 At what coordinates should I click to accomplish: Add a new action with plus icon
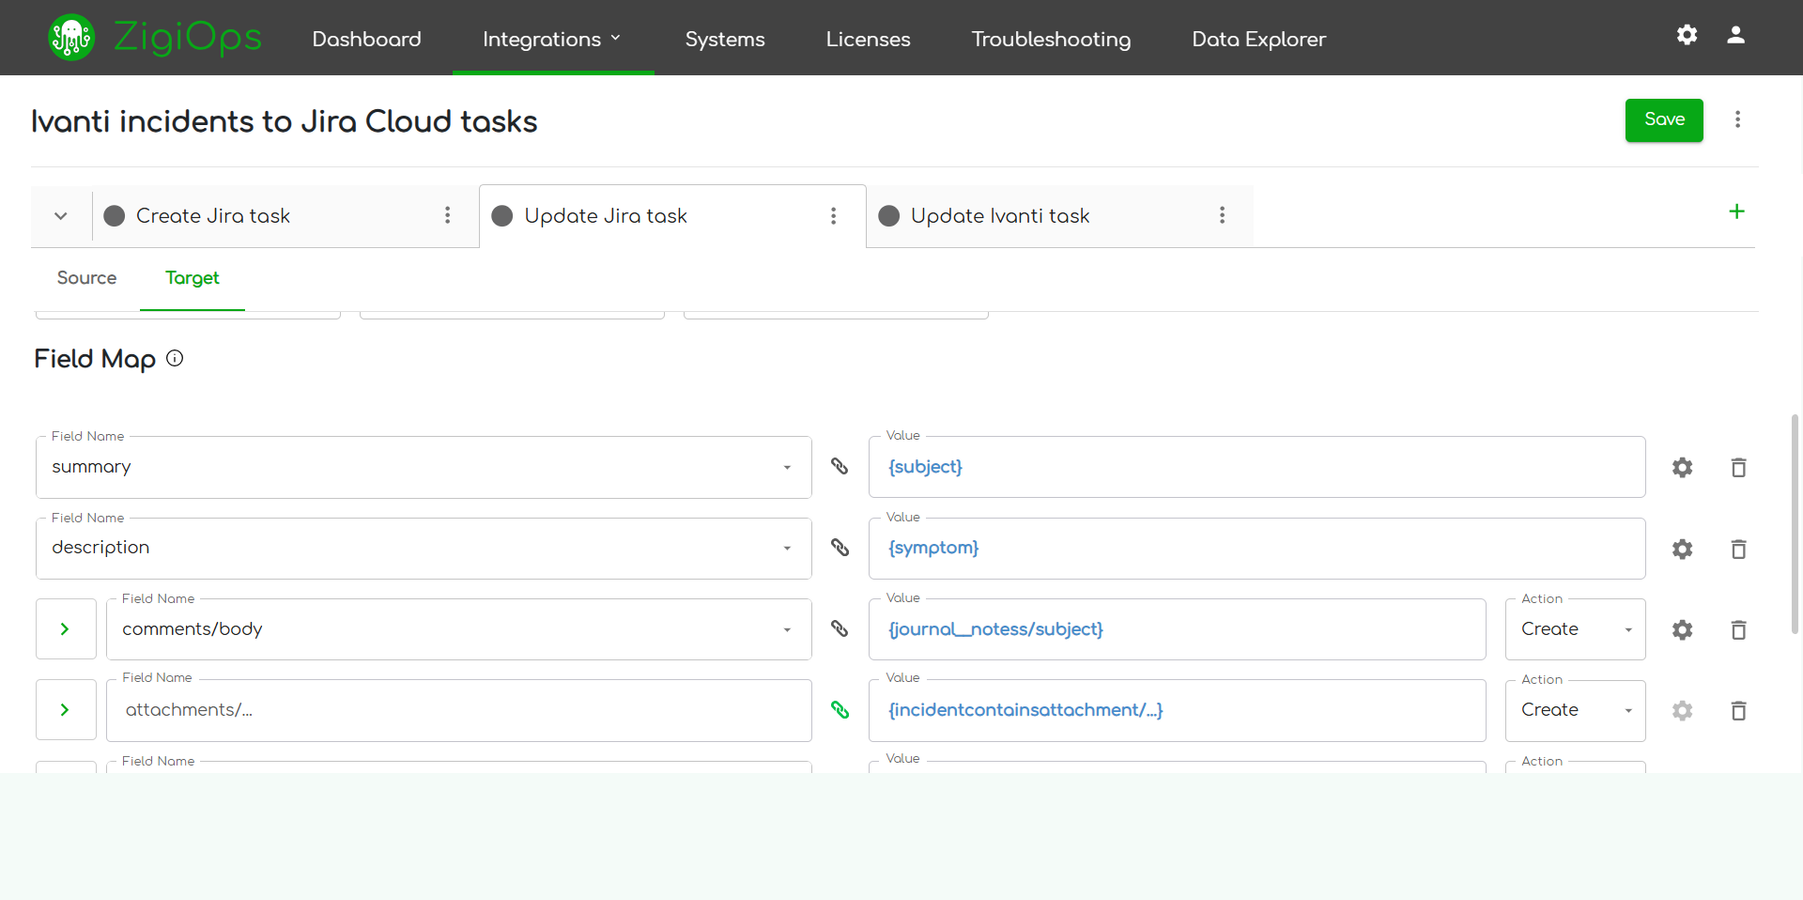pyautogui.click(x=1737, y=212)
